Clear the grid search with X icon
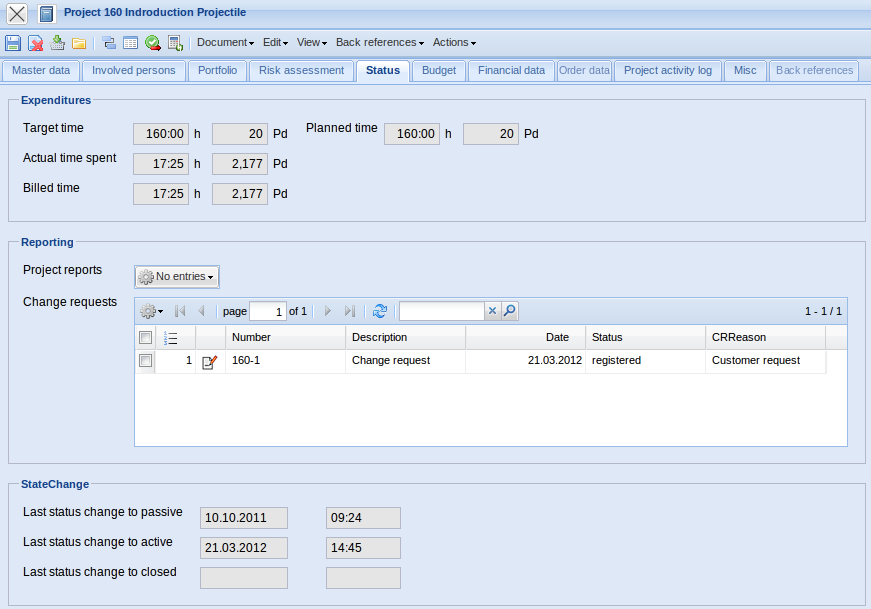Viewport: 871px width, 609px height. coord(492,312)
